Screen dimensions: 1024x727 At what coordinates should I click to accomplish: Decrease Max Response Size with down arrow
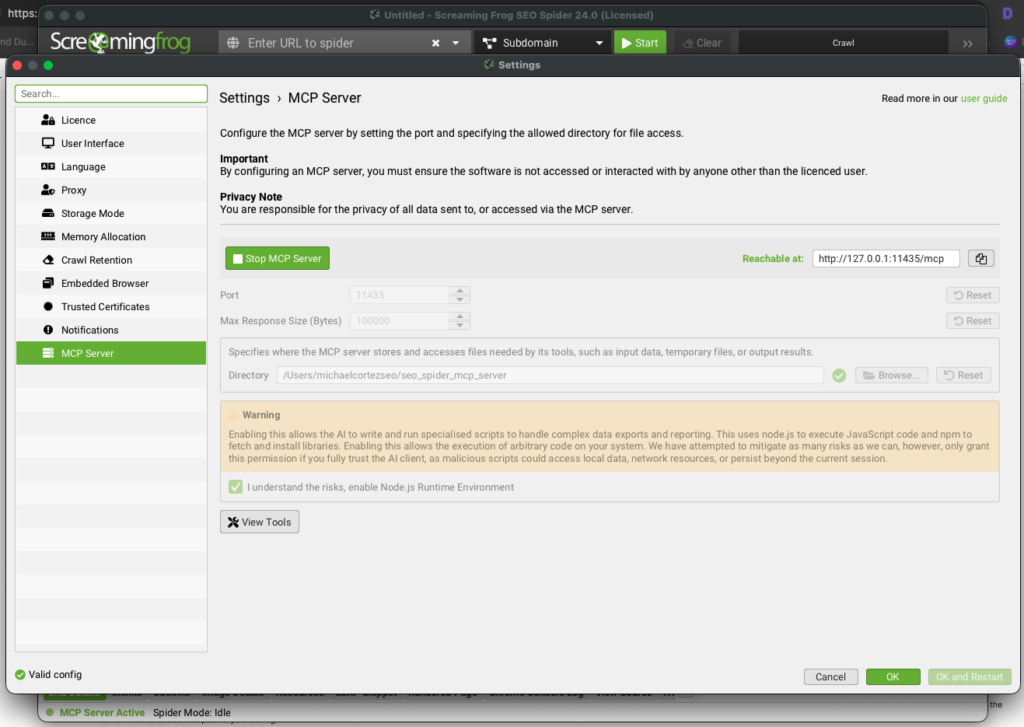coord(460,325)
